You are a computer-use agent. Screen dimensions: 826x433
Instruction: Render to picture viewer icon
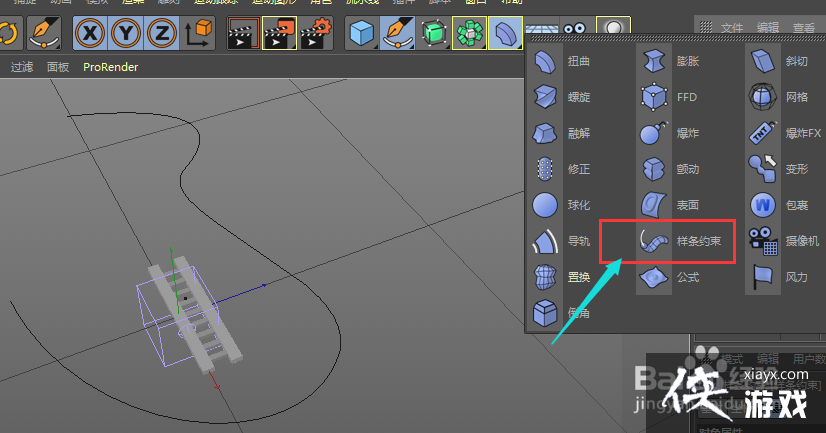(279, 33)
